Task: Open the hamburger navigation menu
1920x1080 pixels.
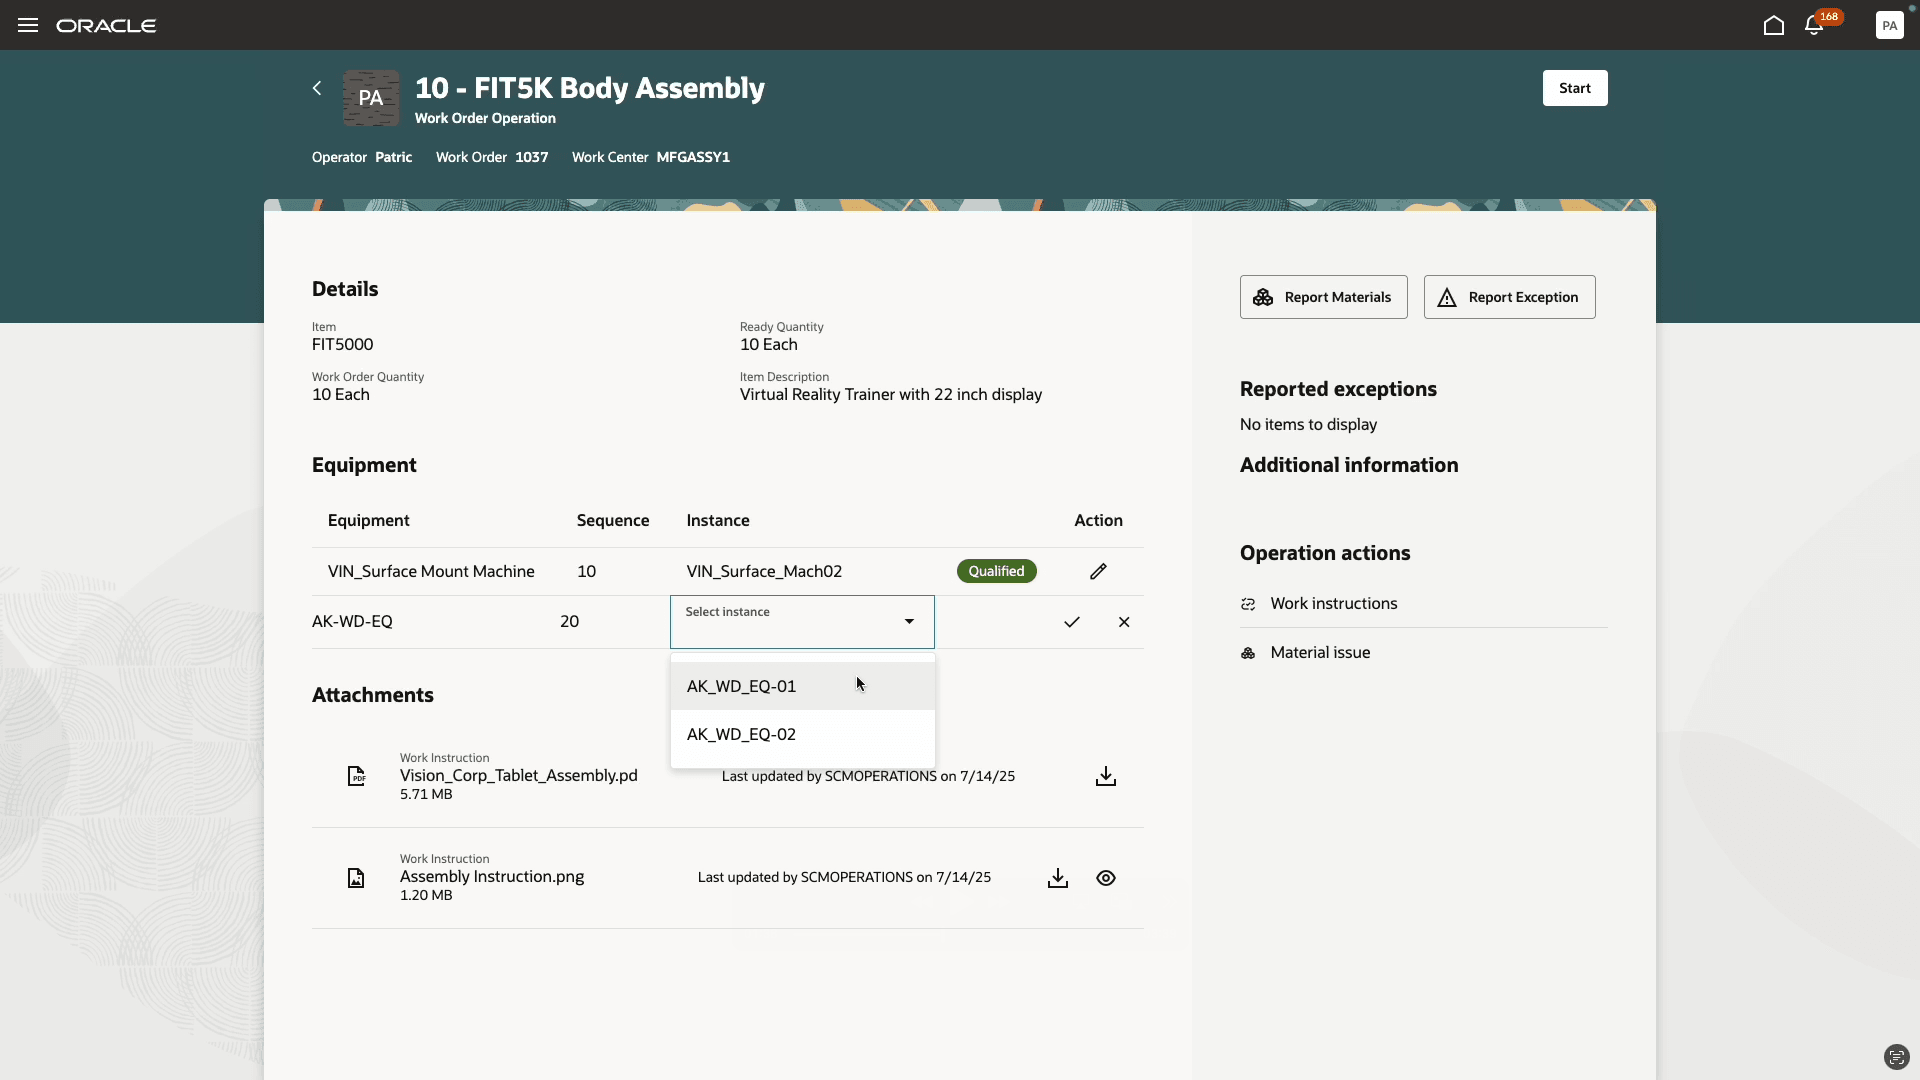Action: [x=28, y=25]
